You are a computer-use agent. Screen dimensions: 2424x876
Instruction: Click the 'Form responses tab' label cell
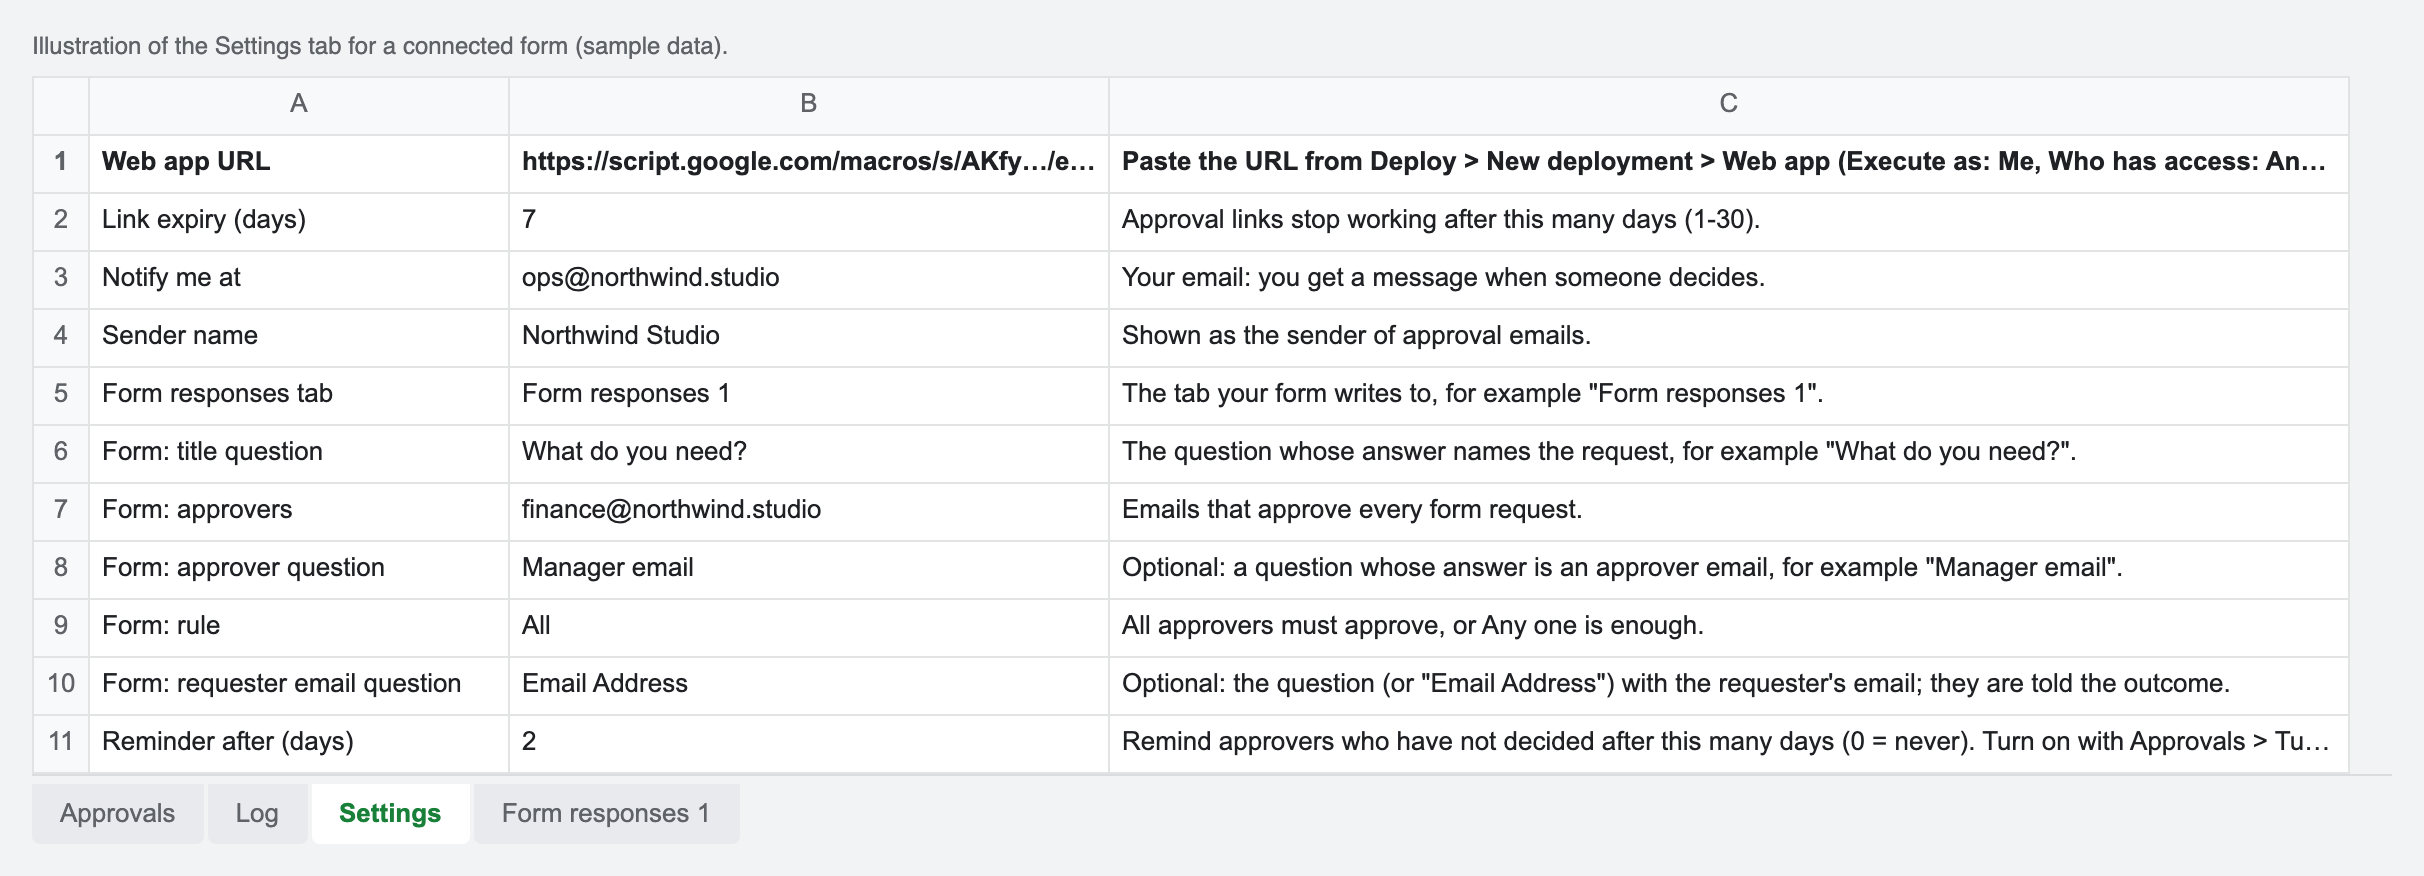click(x=299, y=395)
